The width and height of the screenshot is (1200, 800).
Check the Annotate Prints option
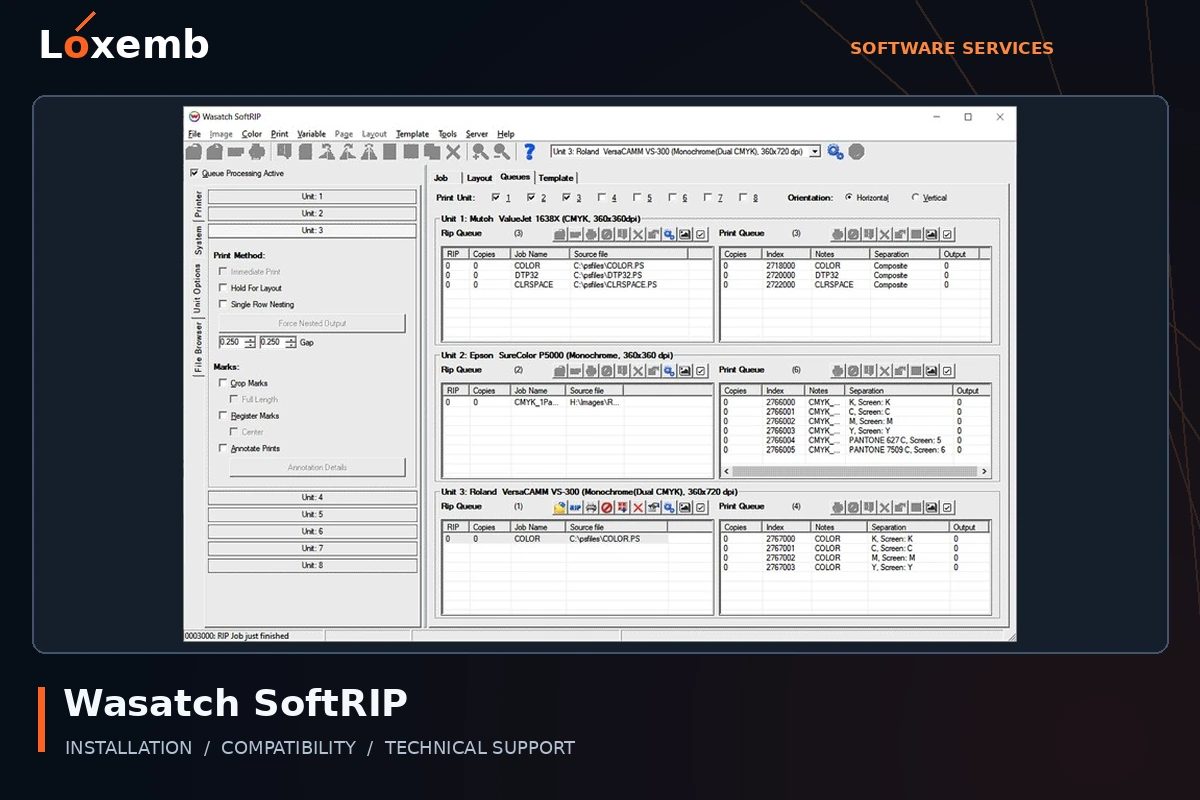click(223, 449)
